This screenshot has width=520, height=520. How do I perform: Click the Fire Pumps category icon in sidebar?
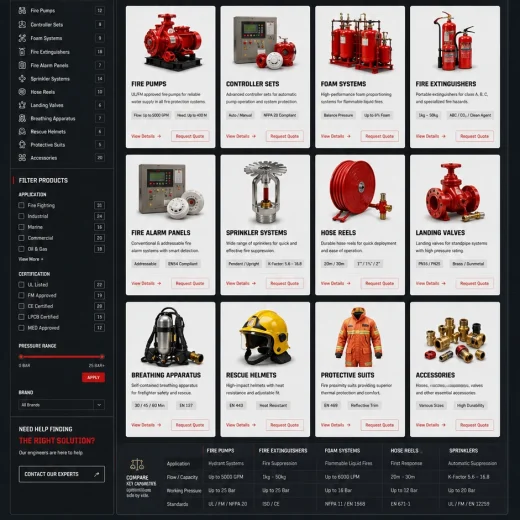[22, 10]
